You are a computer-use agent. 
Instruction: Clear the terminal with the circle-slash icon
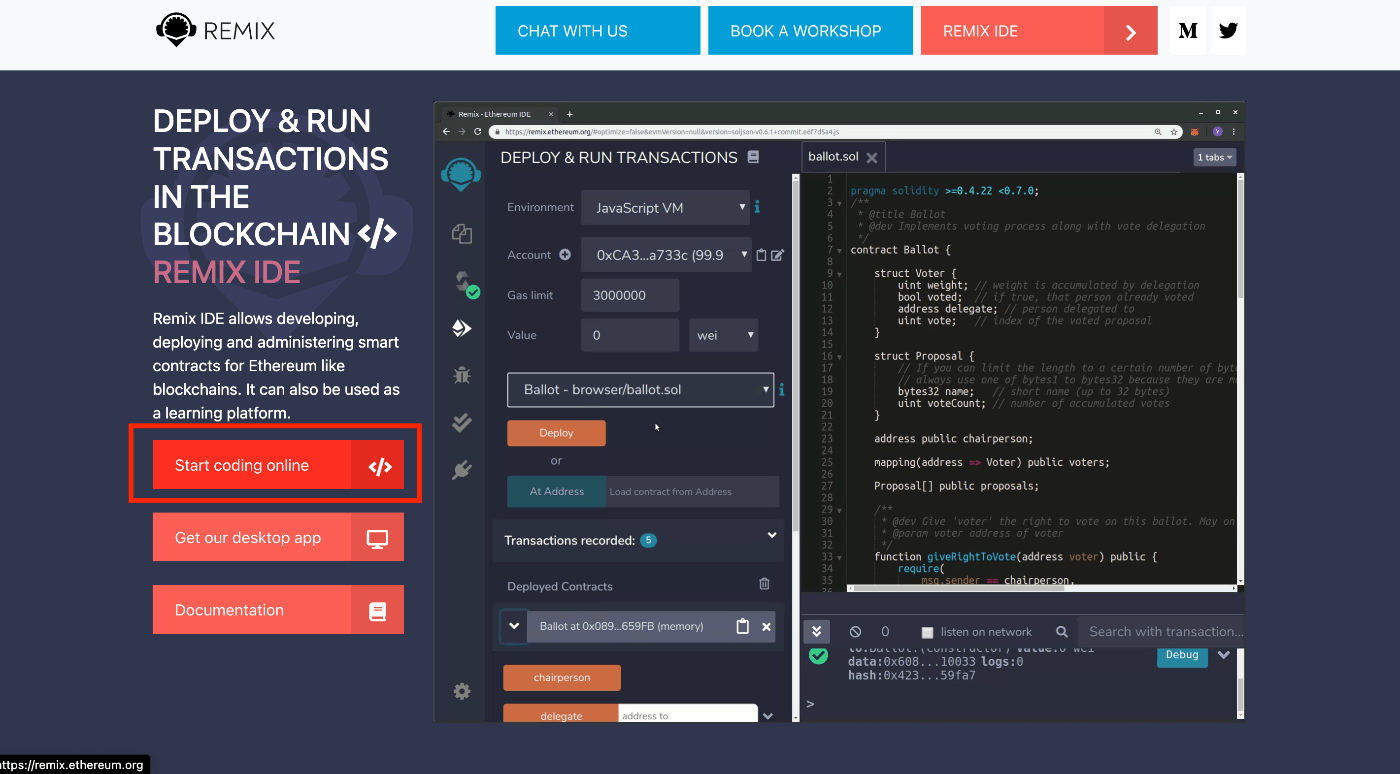855,632
